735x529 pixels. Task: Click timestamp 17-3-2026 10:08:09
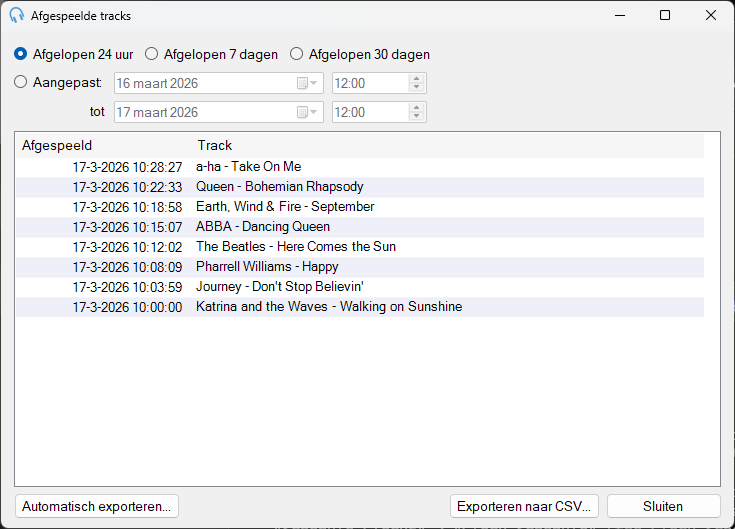coord(127,267)
